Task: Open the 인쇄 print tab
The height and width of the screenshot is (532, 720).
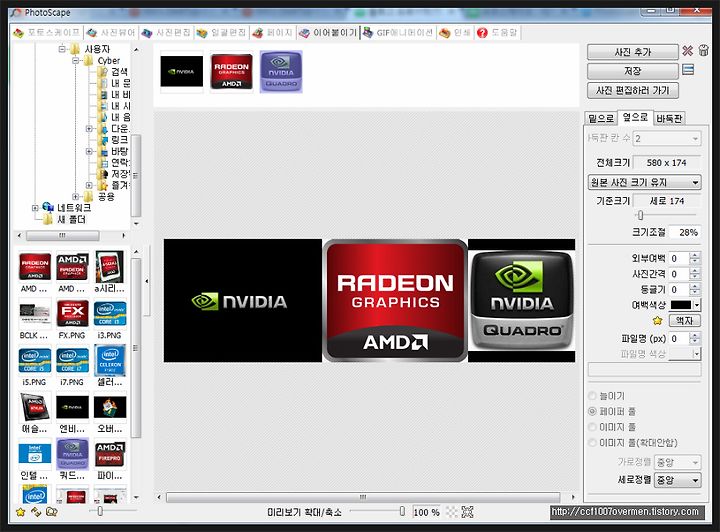Action: [x=455, y=33]
